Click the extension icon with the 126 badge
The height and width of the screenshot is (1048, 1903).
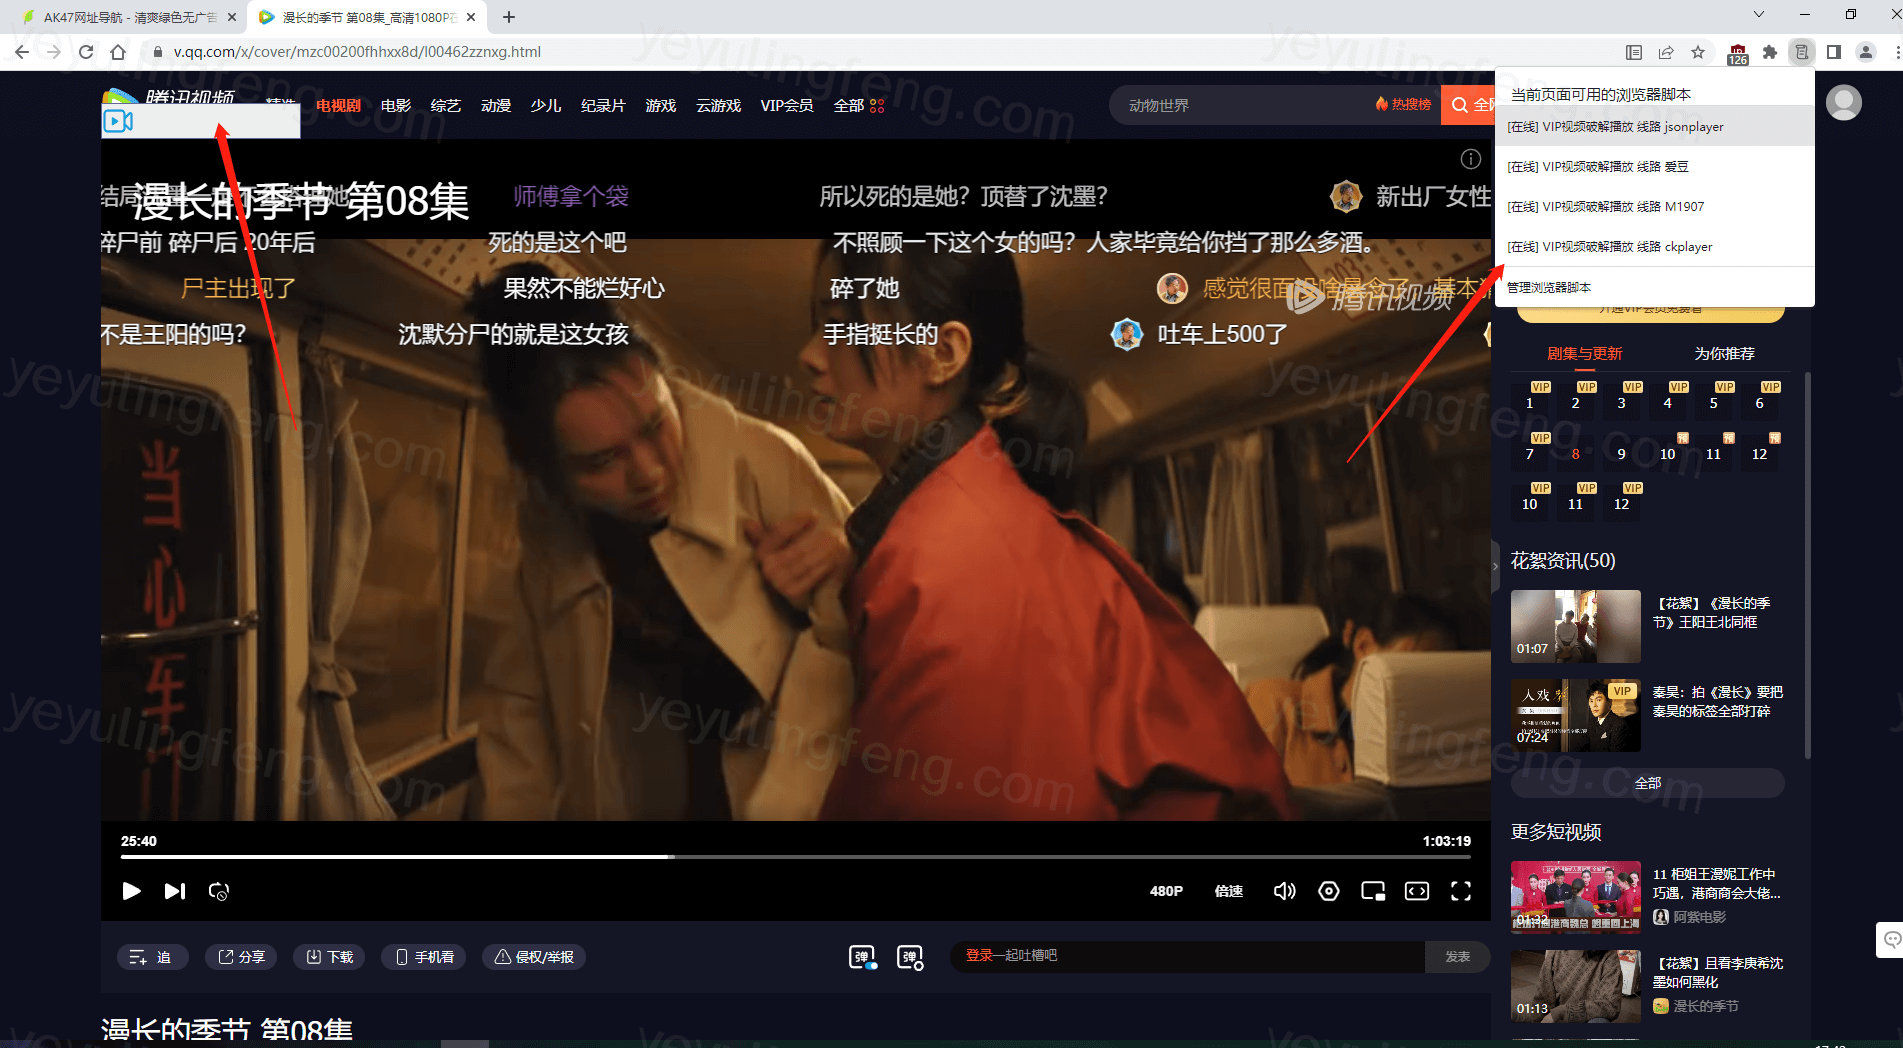coord(1738,54)
